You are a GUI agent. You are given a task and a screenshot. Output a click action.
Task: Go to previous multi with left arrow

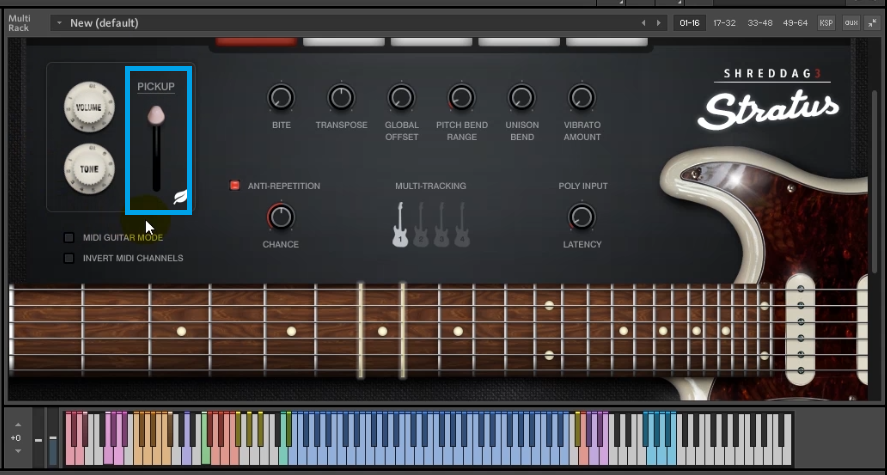[643, 23]
